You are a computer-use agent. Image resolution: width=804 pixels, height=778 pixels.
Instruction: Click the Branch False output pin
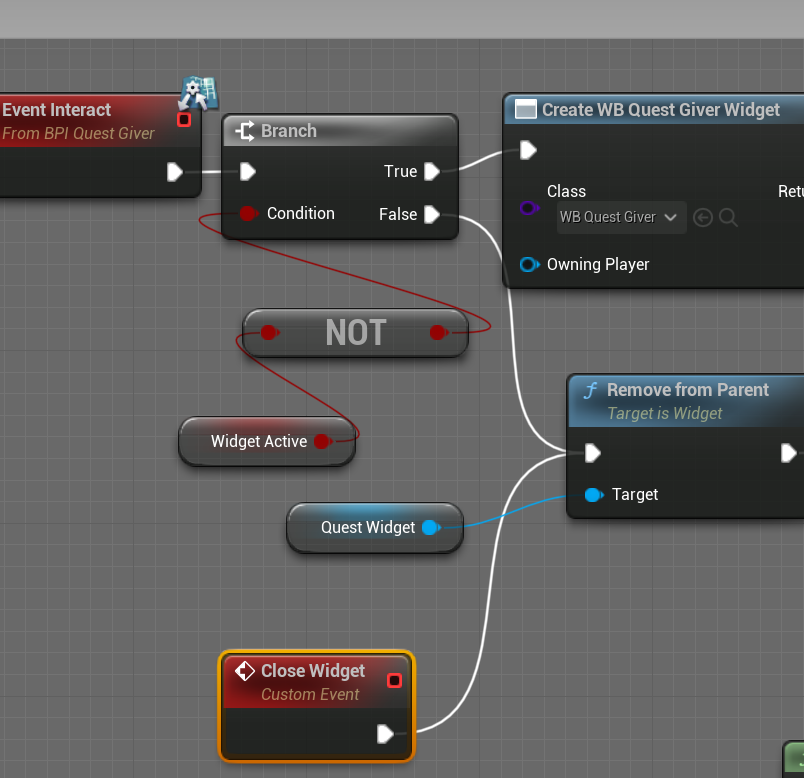pos(432,214)
